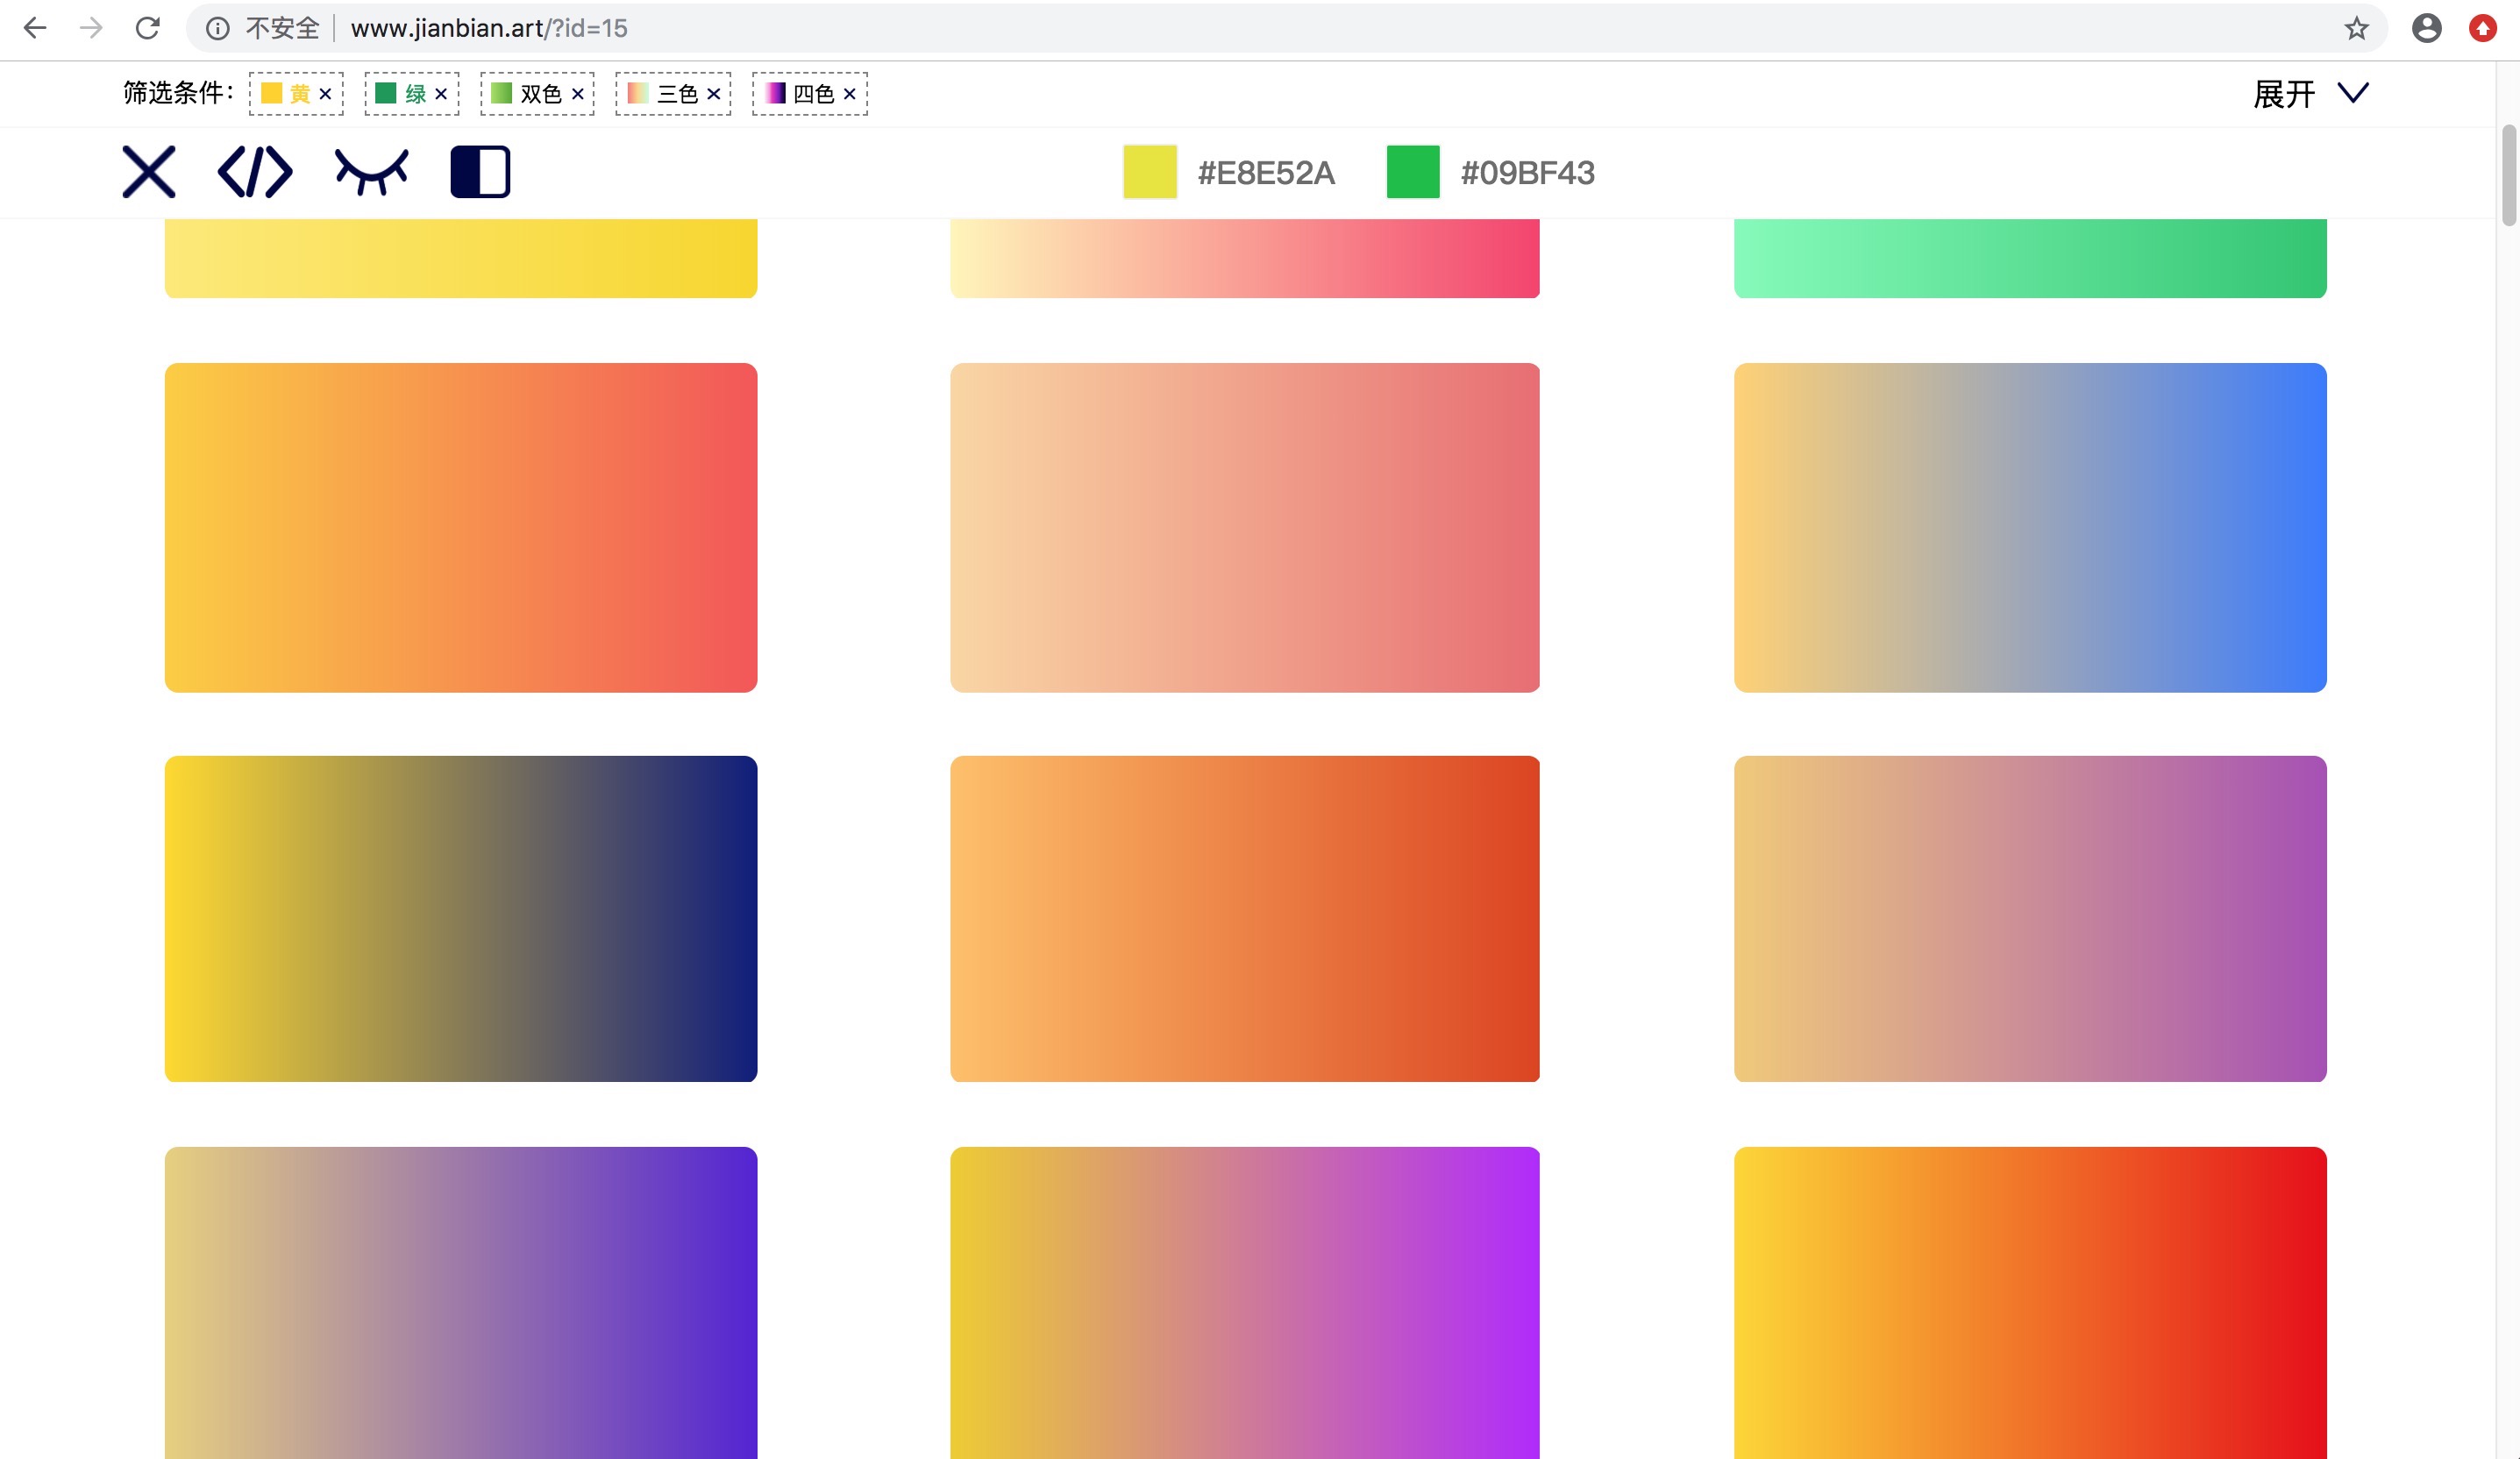Click the 展开 expand label
Image resolution: width=2520 pixels, height=1459 pixels.
coord(2284,94)
